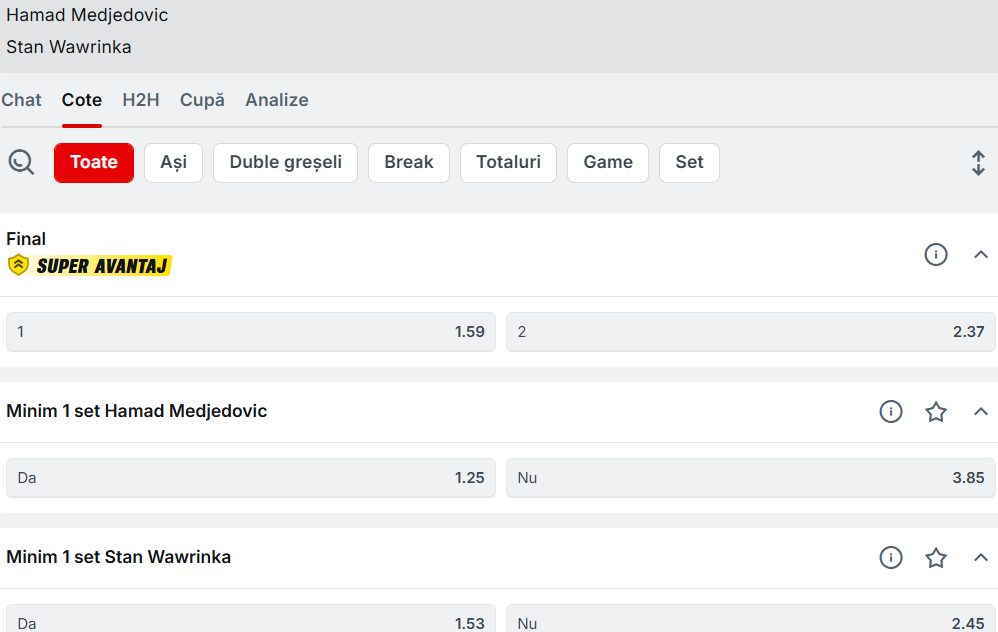Select the Toate filter chip
Viewport: 998px width, 632px height.
(x=94, y=162)
